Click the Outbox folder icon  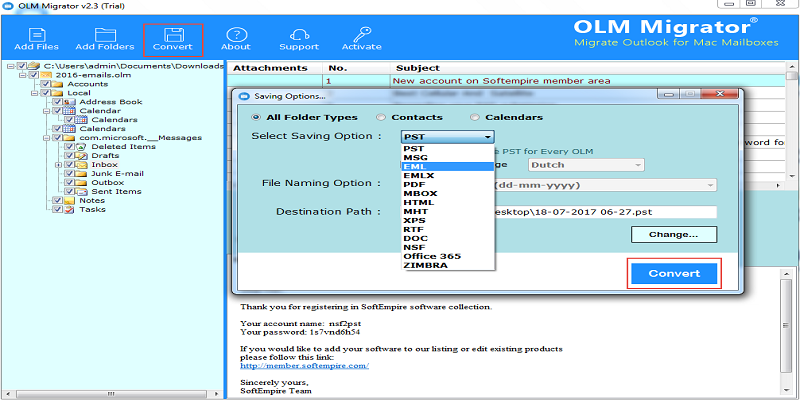click(x=82, y=183)
